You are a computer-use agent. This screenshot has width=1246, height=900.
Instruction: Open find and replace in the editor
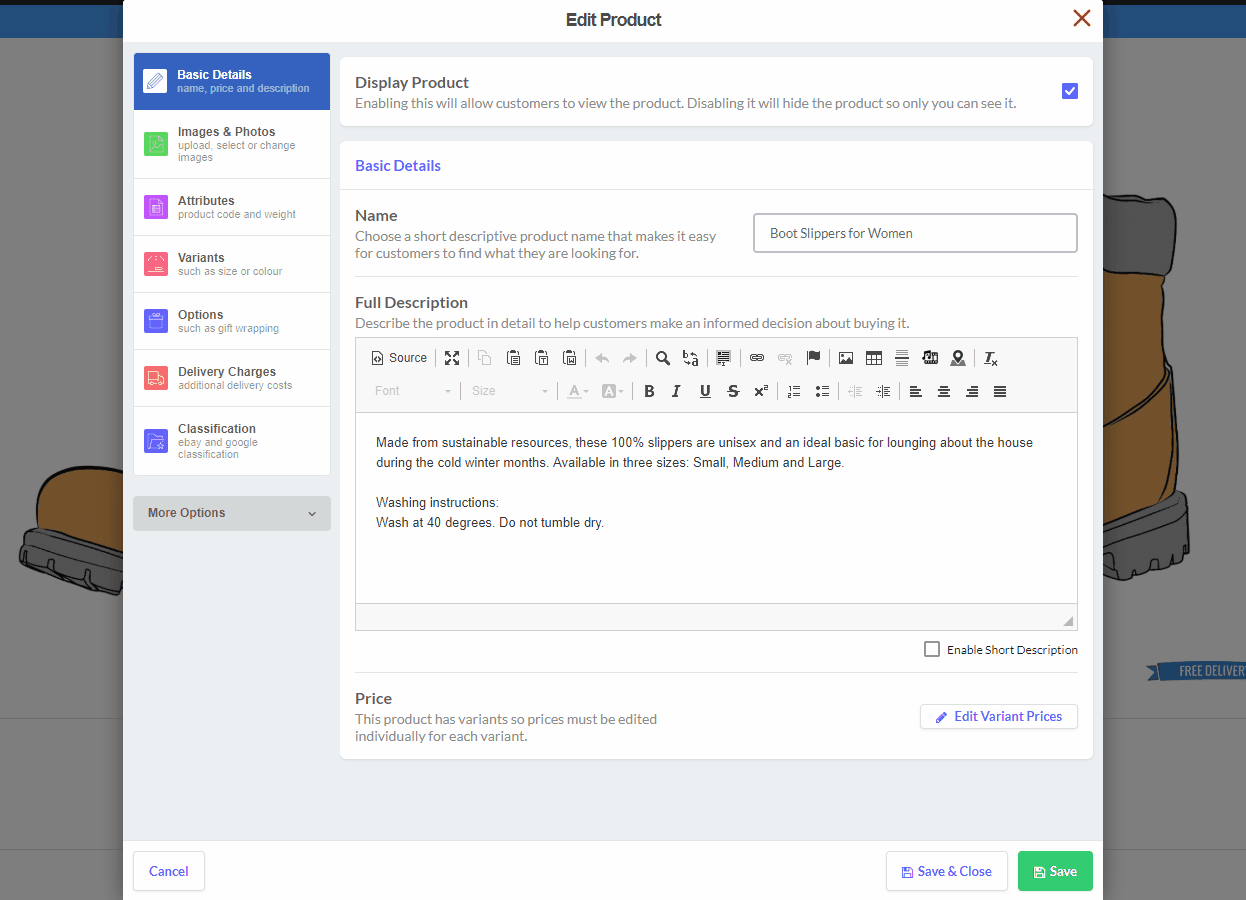[688, 358]
